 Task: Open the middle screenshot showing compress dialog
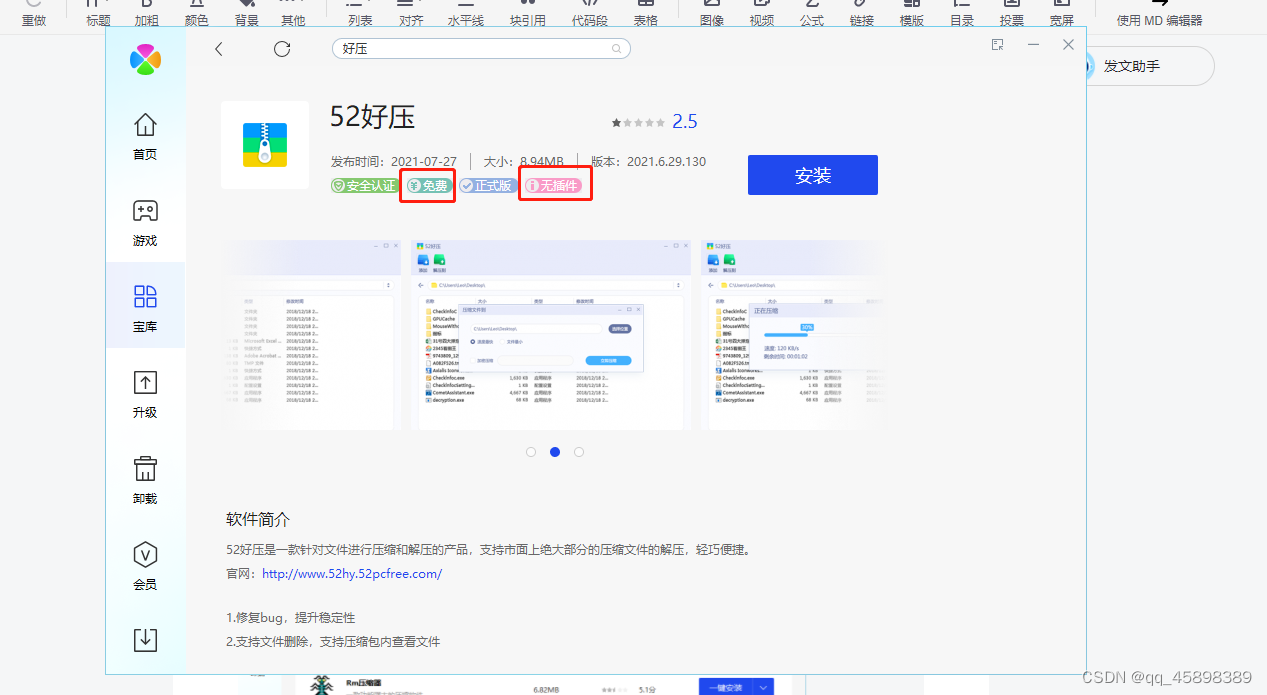[551, 335]
